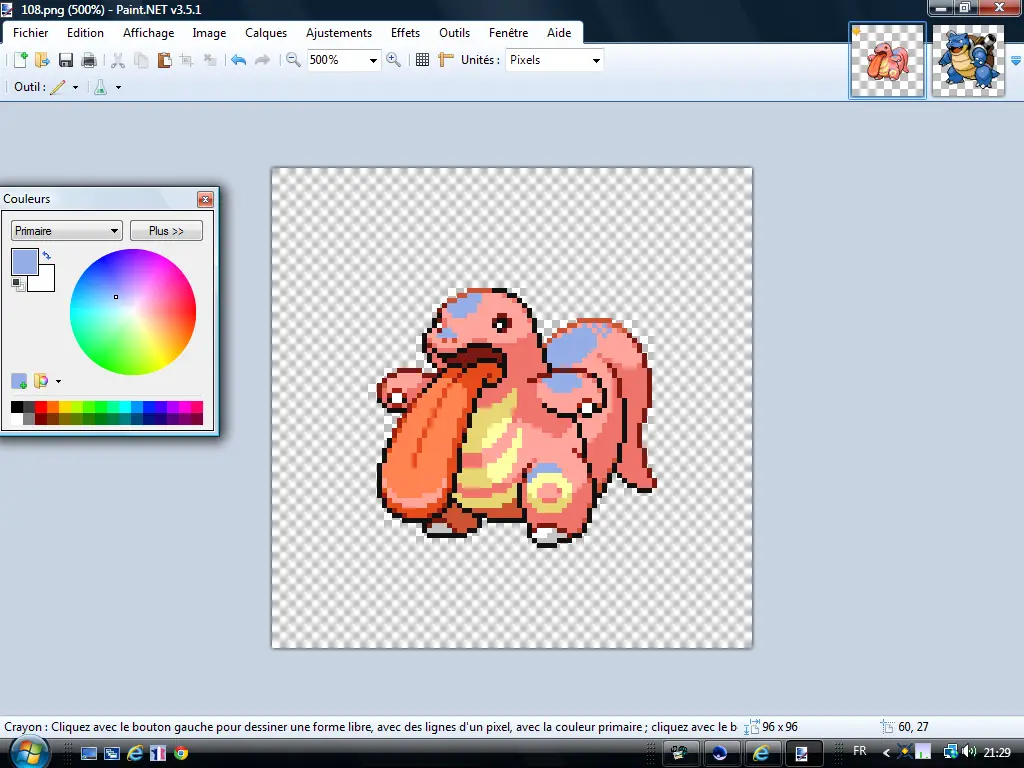
Task: Click the New image icon
Action: pos(20,60)
